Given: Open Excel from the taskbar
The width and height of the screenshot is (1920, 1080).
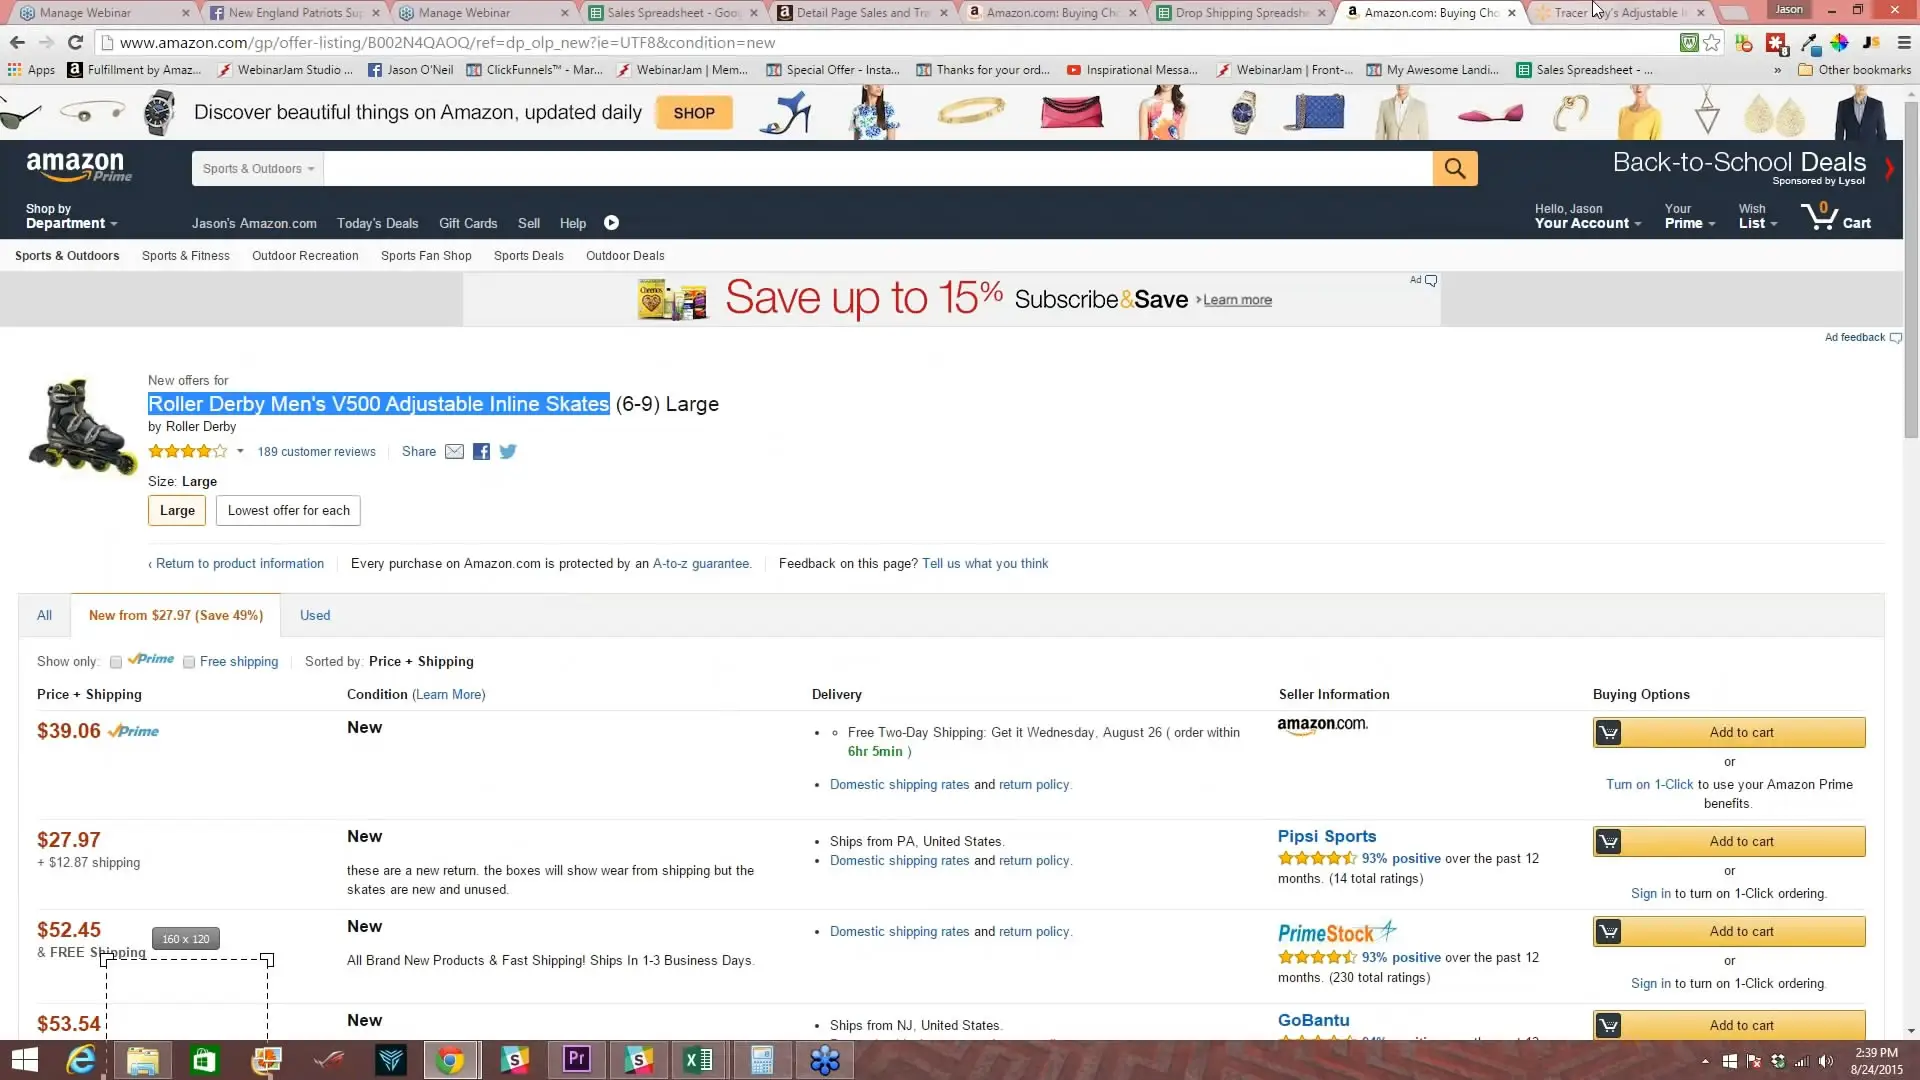Looking at the screenshot, I should [698, 1060].
